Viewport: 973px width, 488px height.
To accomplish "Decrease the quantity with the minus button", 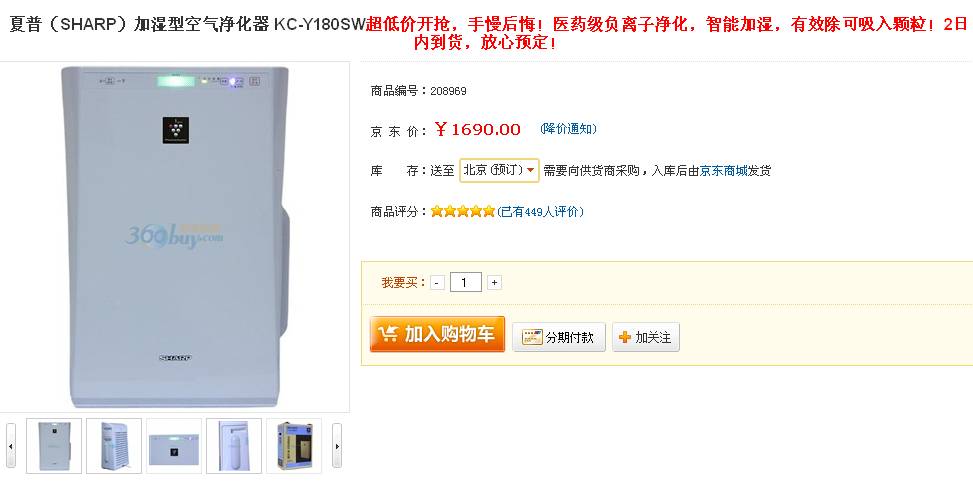I will (x=437, y=283).
